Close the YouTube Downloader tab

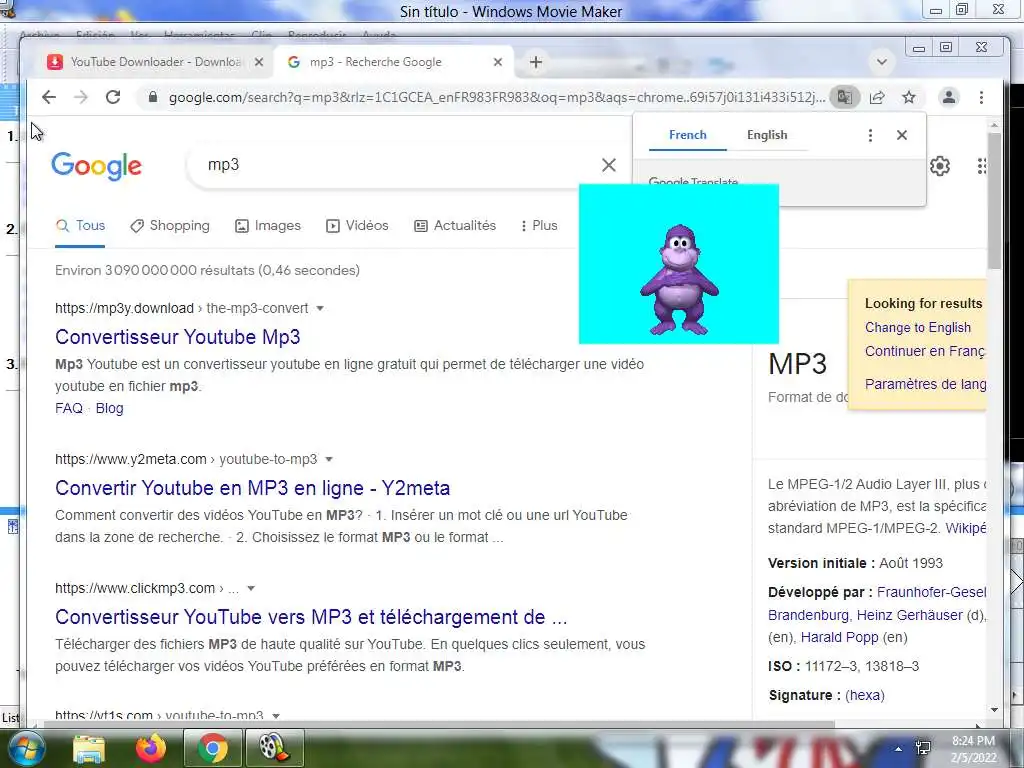(259, 62)
